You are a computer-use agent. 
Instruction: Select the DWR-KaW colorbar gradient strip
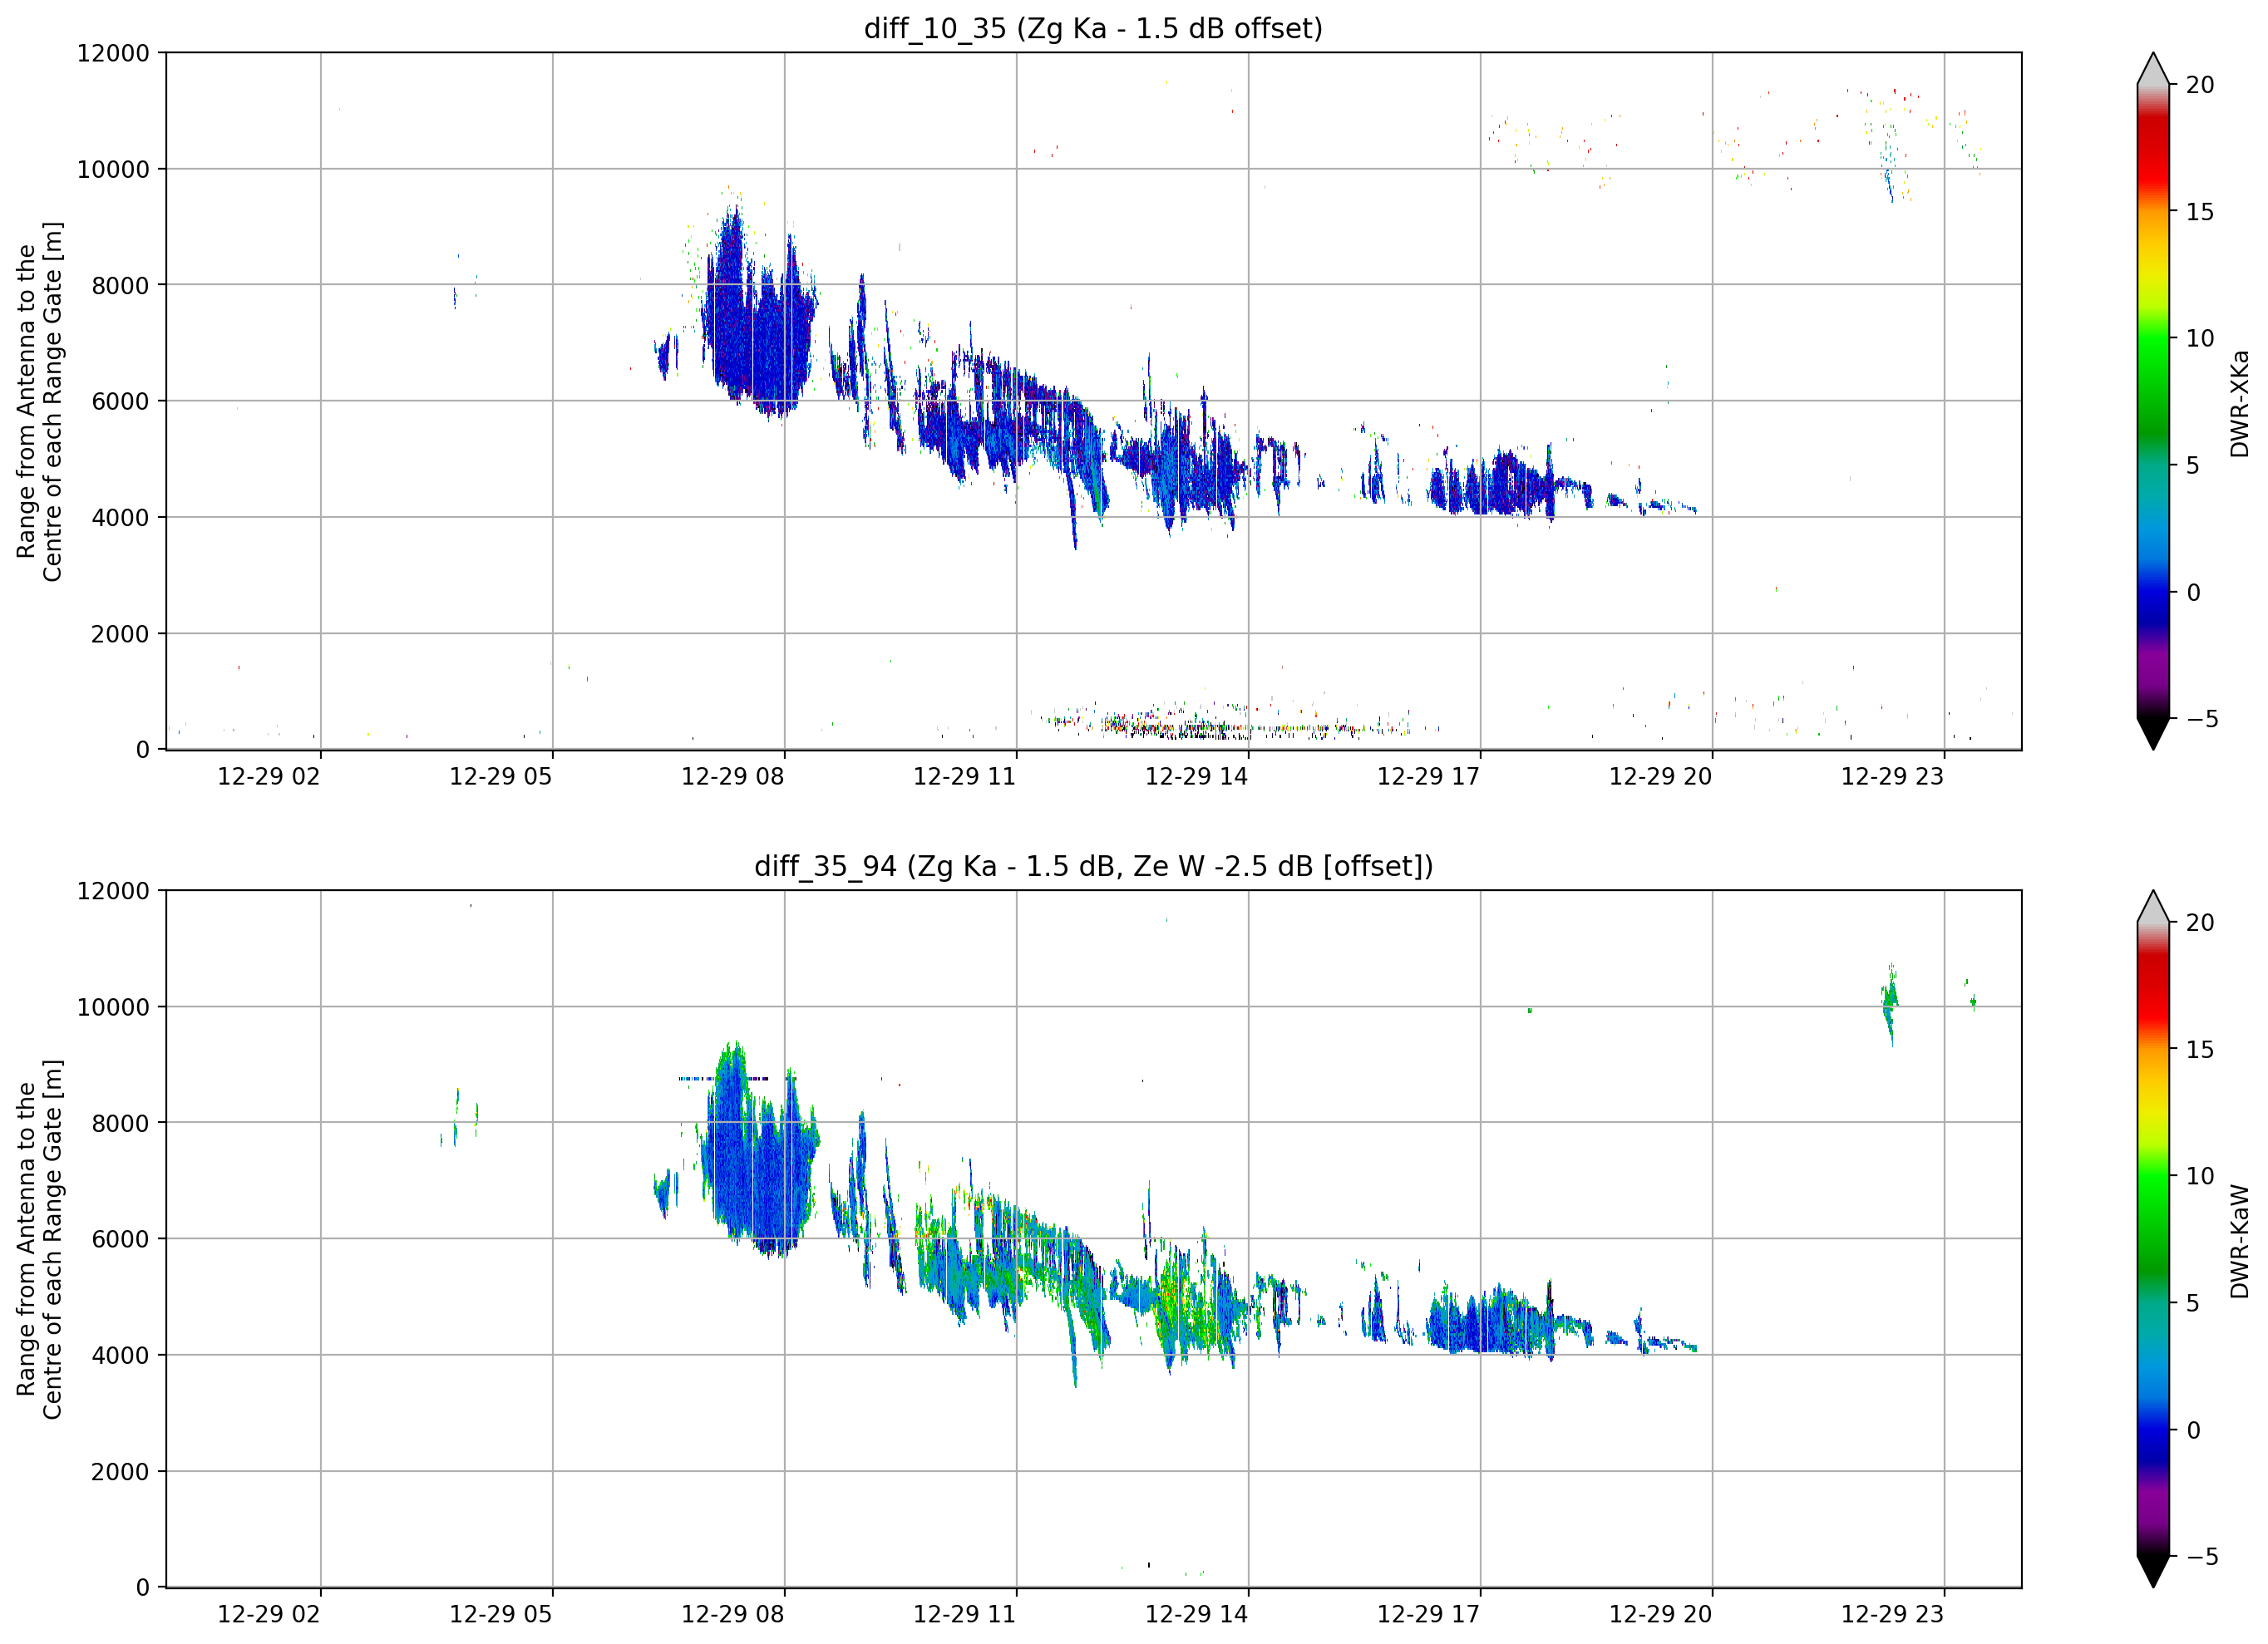pos(2152,1239)
